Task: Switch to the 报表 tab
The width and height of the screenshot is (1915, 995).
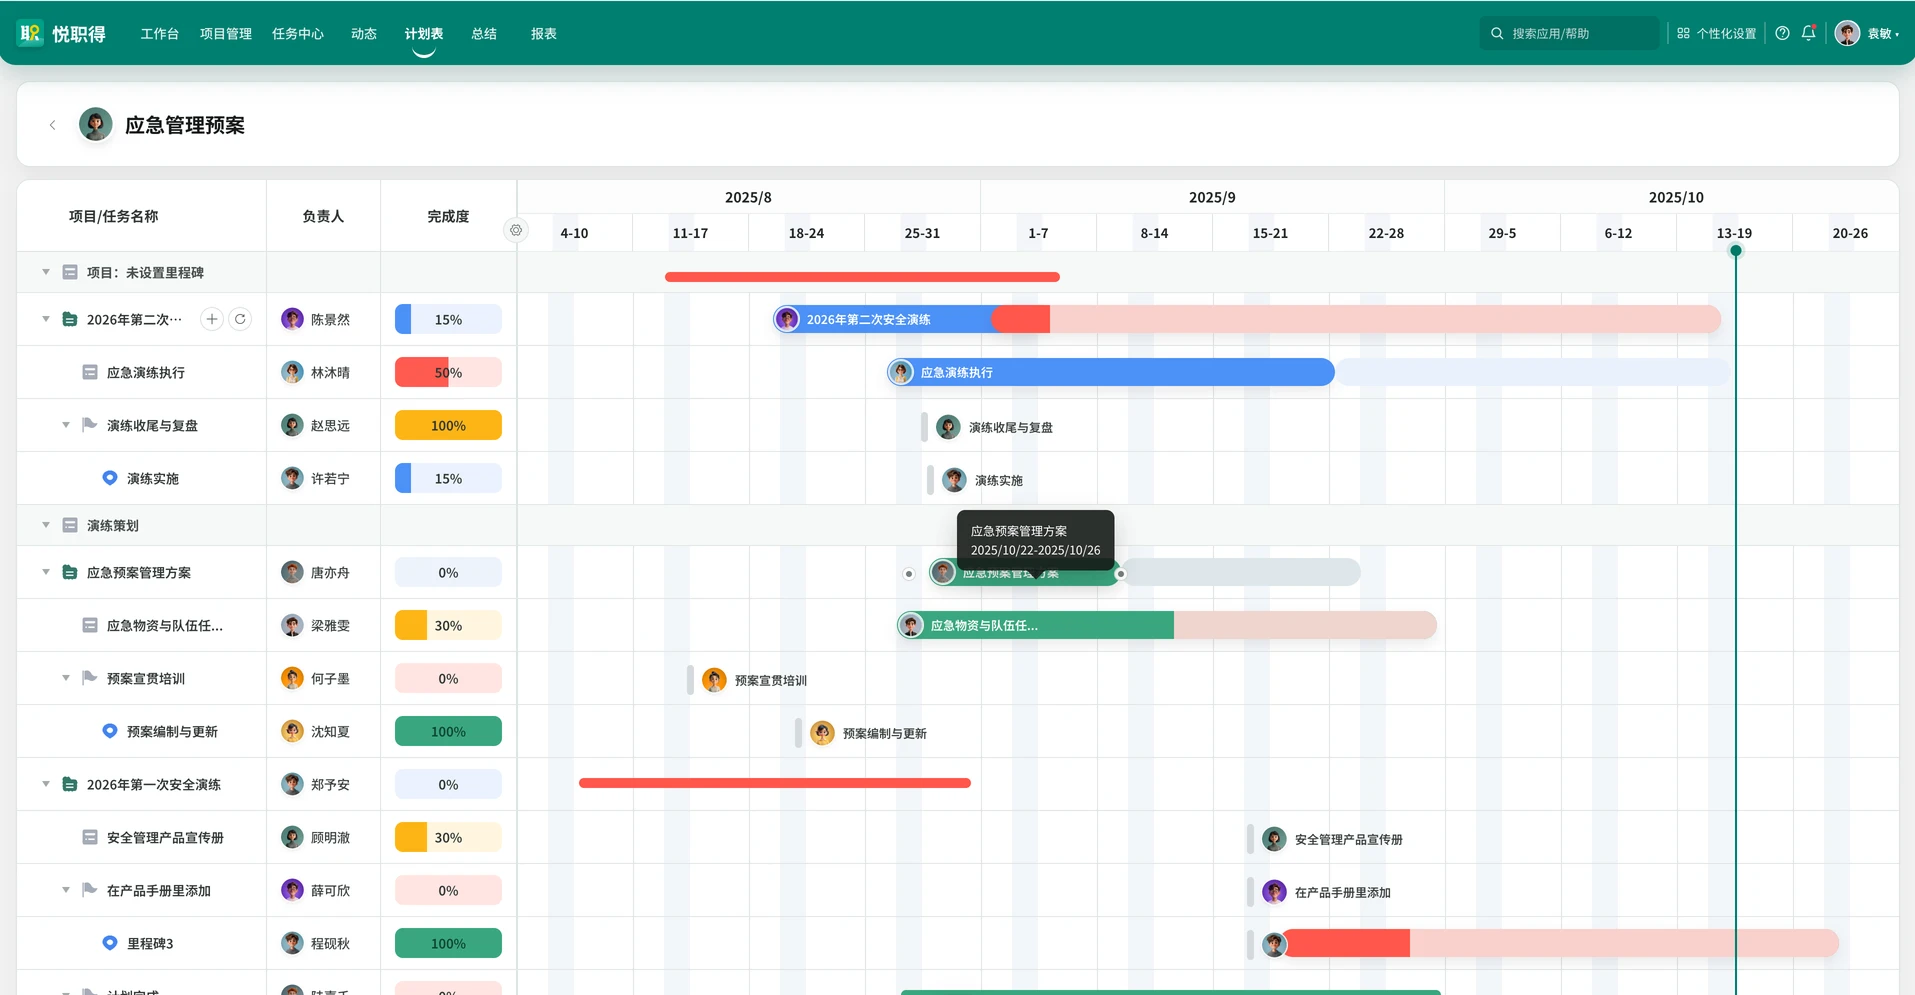Action: (544, 33)
